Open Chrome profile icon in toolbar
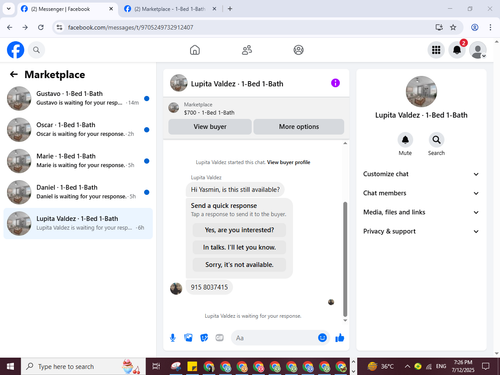Viewport: 500px width, 375px height. click(x=475, y=27)
